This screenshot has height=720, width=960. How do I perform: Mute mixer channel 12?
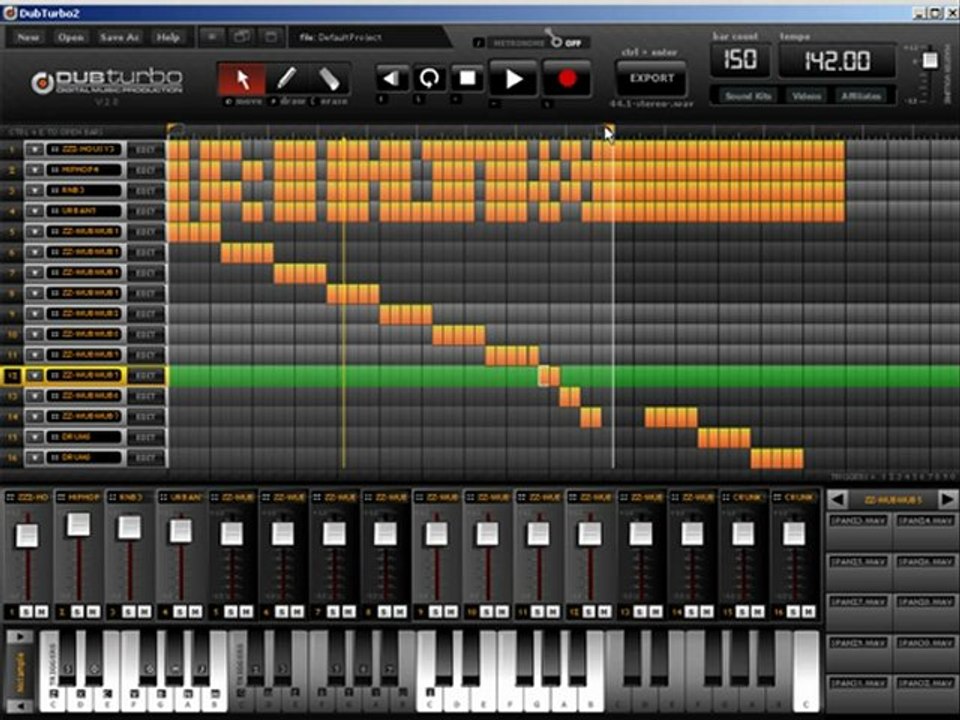point(604,612)
